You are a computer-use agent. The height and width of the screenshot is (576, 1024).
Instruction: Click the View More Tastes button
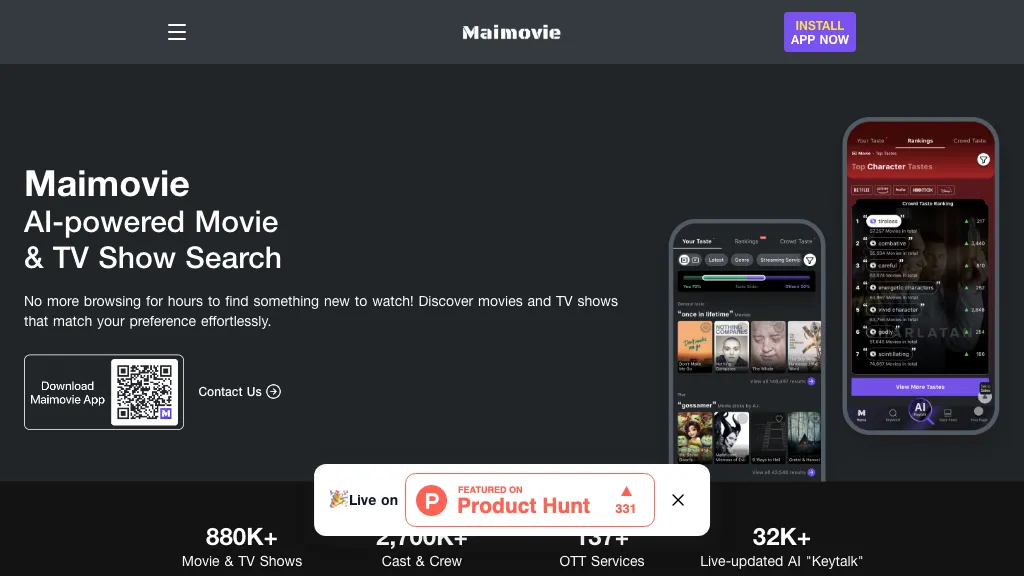coord(920,387)
